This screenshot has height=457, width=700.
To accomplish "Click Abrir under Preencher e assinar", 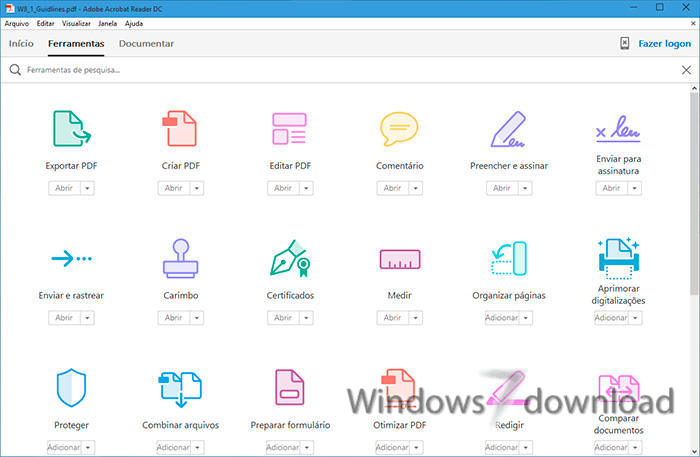I will [x=502, y=188].
